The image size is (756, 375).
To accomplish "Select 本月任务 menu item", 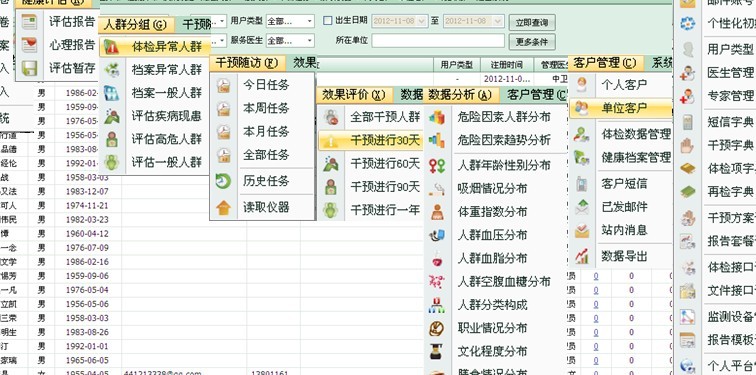I will click(x=266, y=132).
